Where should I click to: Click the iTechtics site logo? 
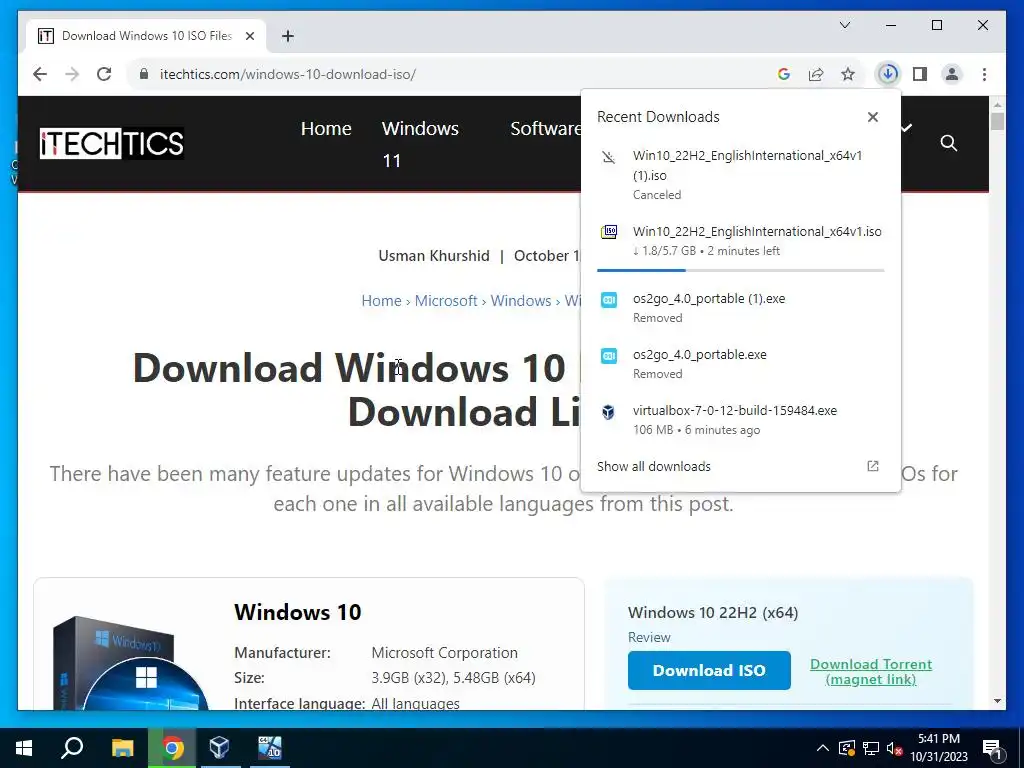point(112,143)
